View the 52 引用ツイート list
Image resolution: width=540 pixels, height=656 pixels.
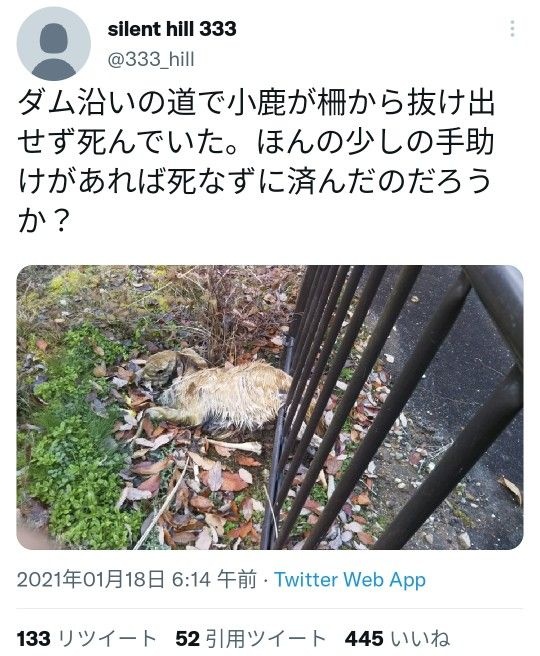(251, 639)
